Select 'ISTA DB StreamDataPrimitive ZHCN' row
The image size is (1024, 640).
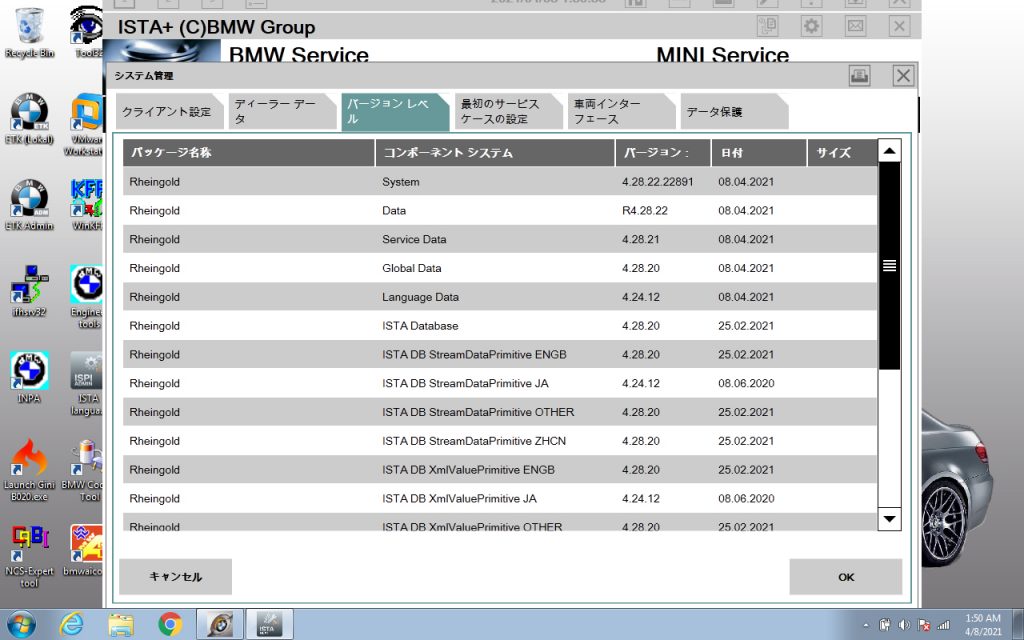pyautogui.click(x=500, y=440)
